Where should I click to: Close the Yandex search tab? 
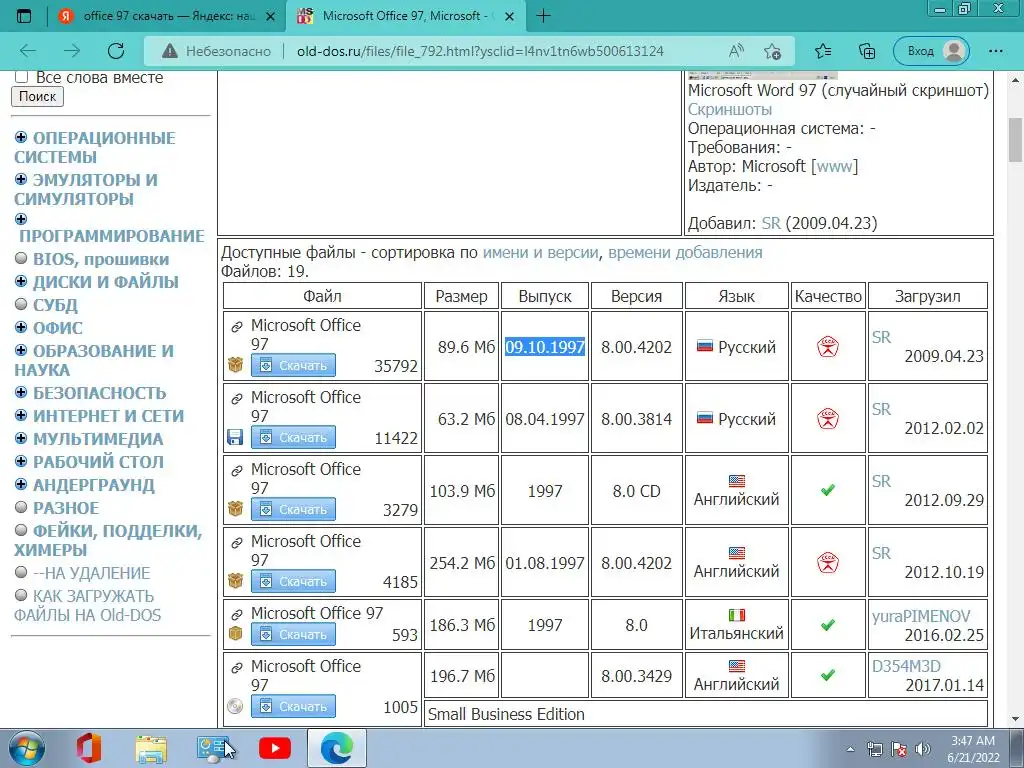(270, 16)
